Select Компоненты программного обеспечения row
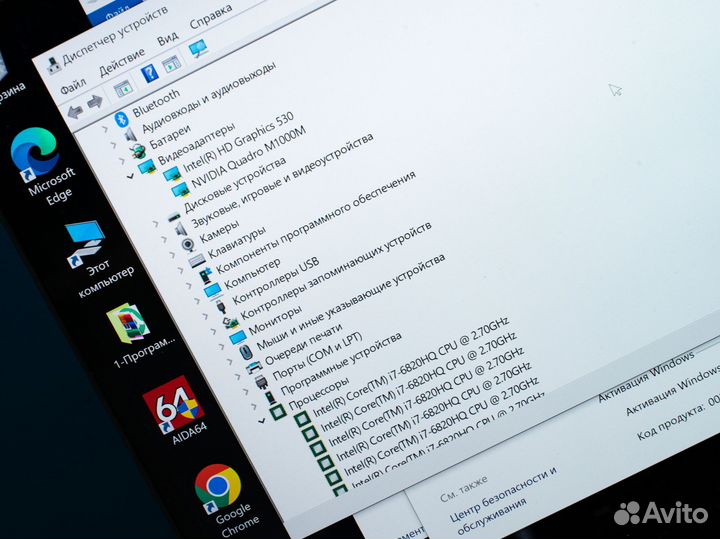The image size is (720, 539). [316, 223]
